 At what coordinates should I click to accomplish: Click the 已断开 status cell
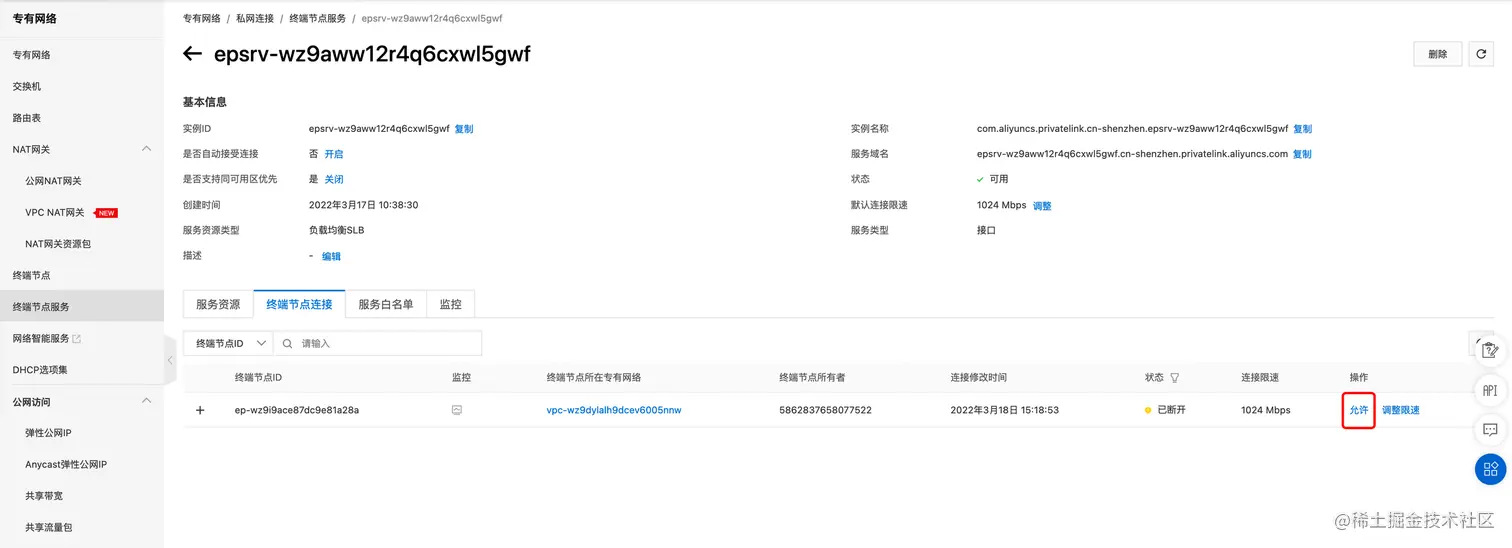point(1165,410)
